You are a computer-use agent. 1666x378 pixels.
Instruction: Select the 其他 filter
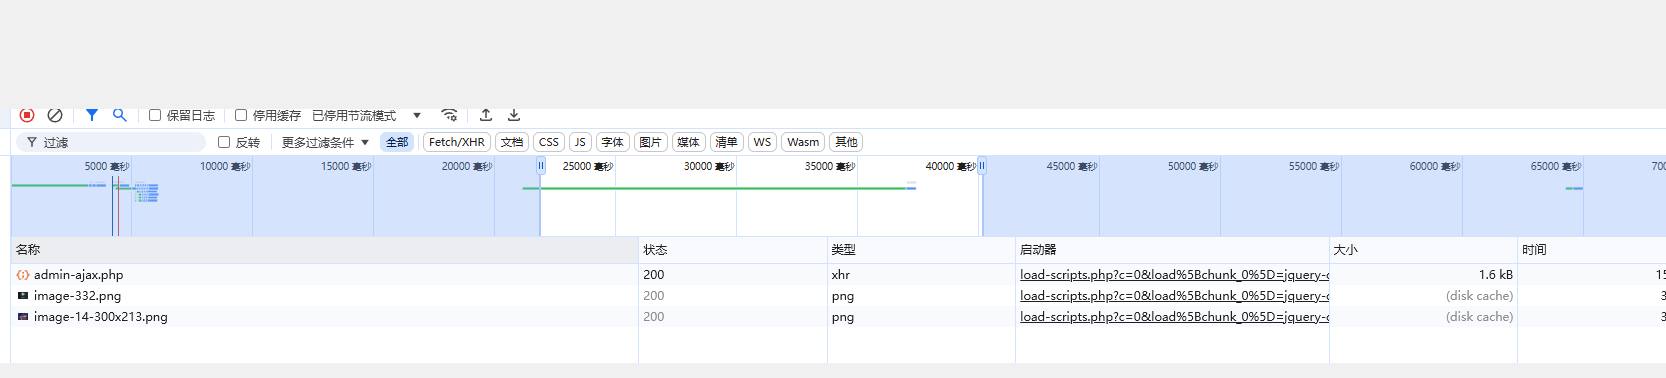pos(846,142)
